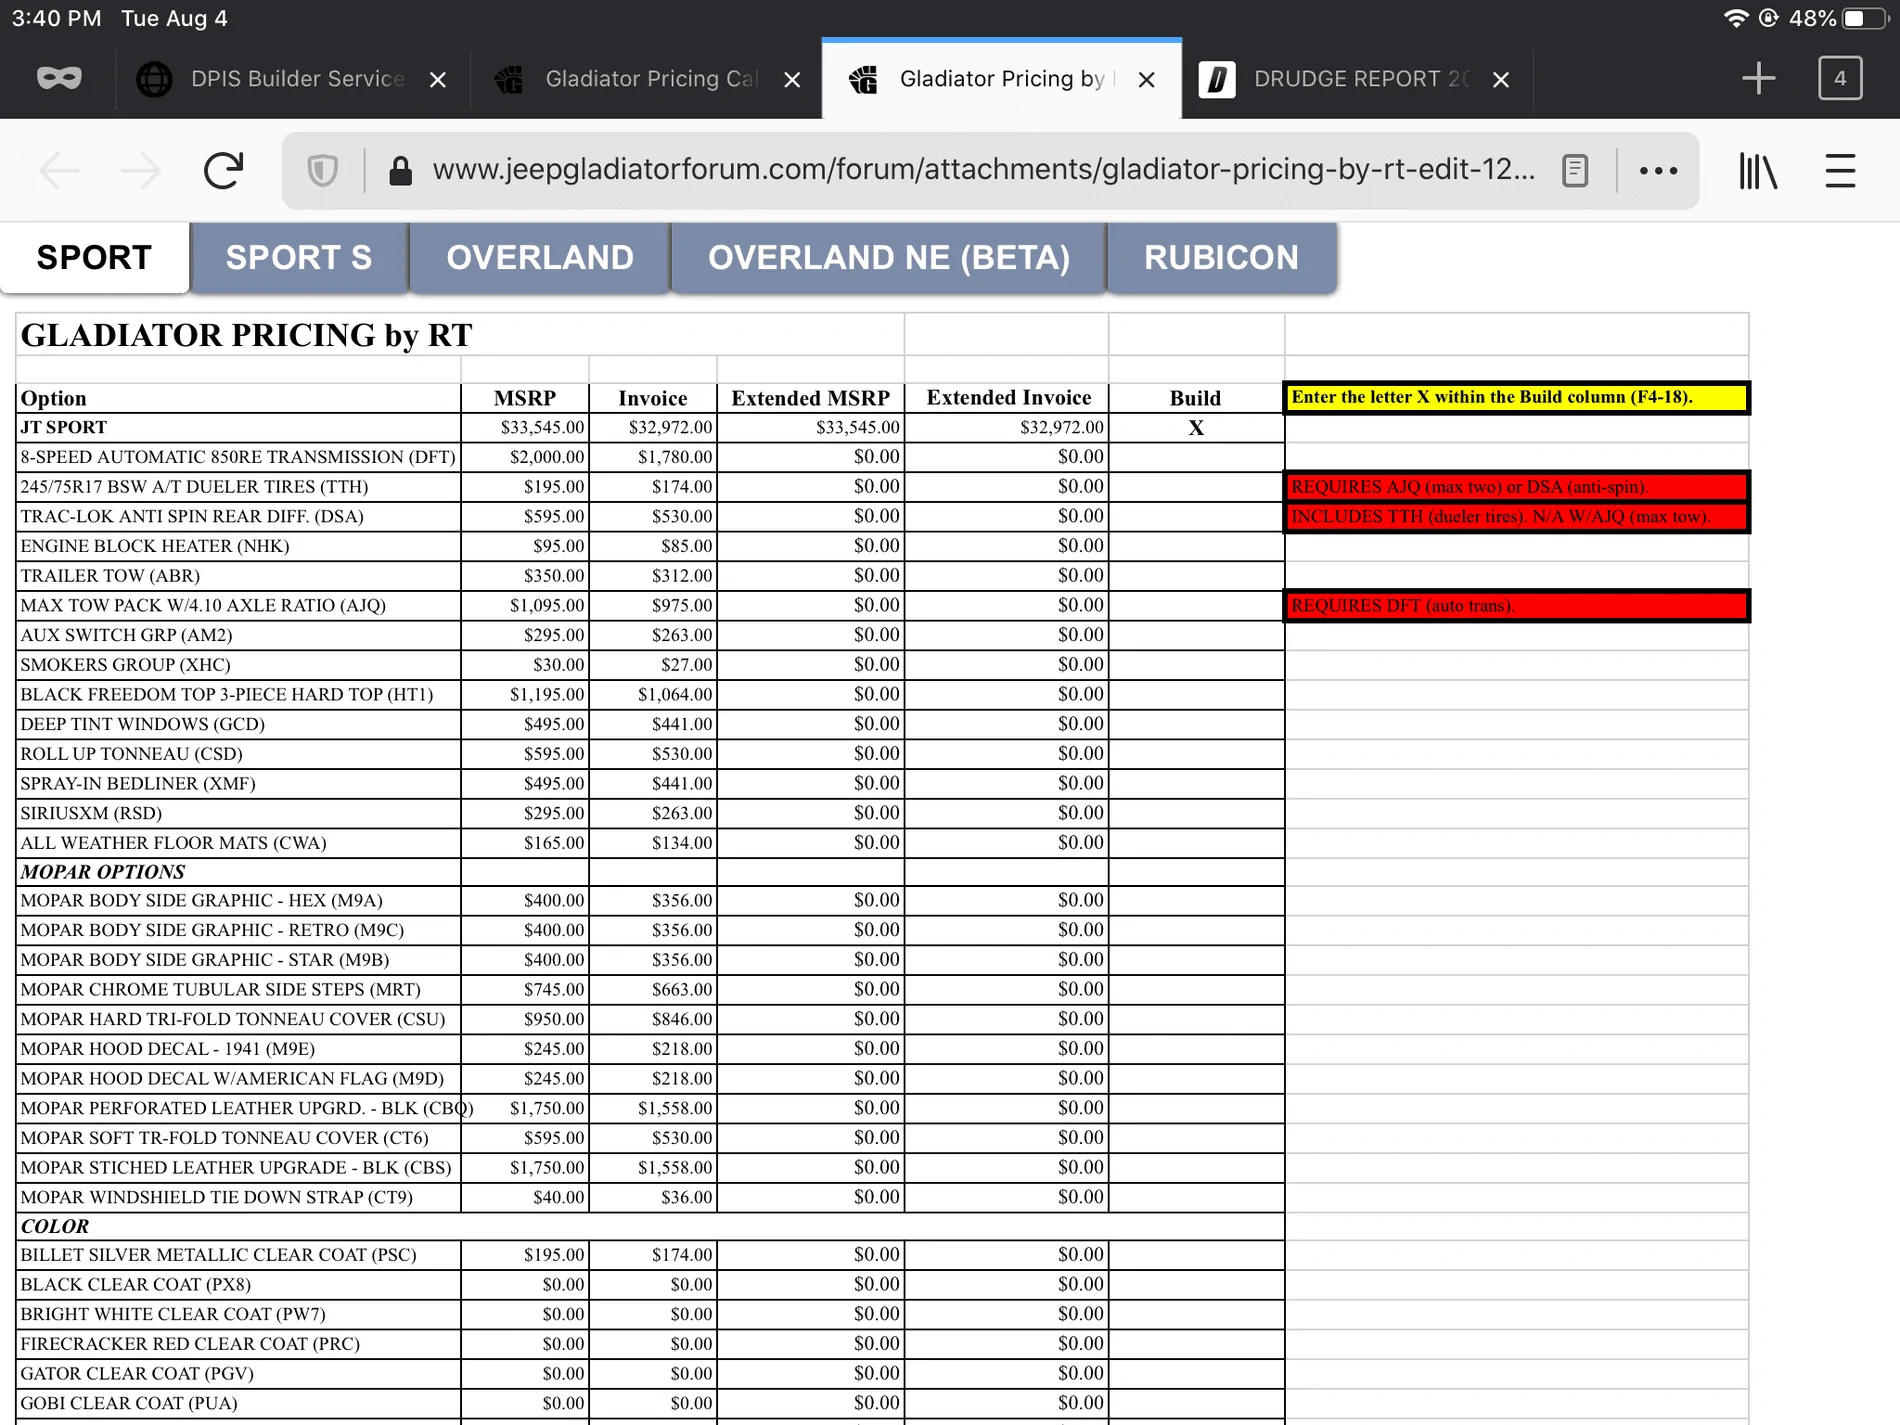Tap the address bar URL field

click(983, 170)
